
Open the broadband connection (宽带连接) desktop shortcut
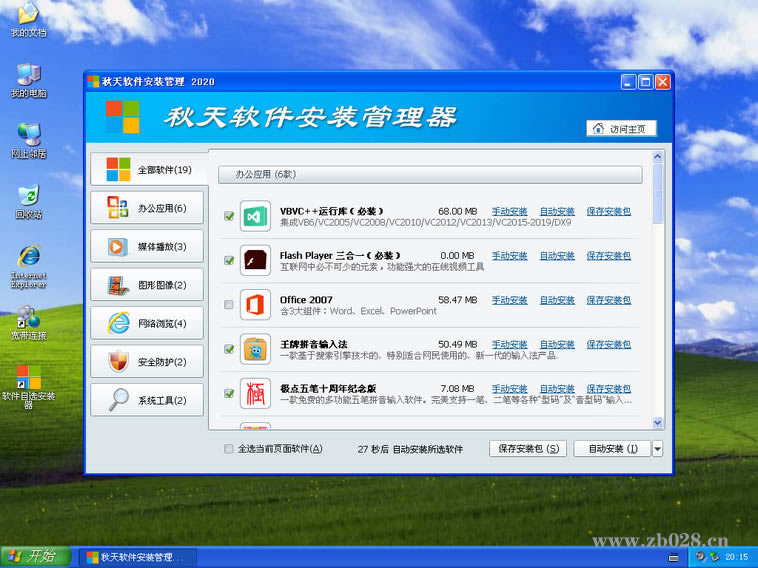tap(29, 322)
